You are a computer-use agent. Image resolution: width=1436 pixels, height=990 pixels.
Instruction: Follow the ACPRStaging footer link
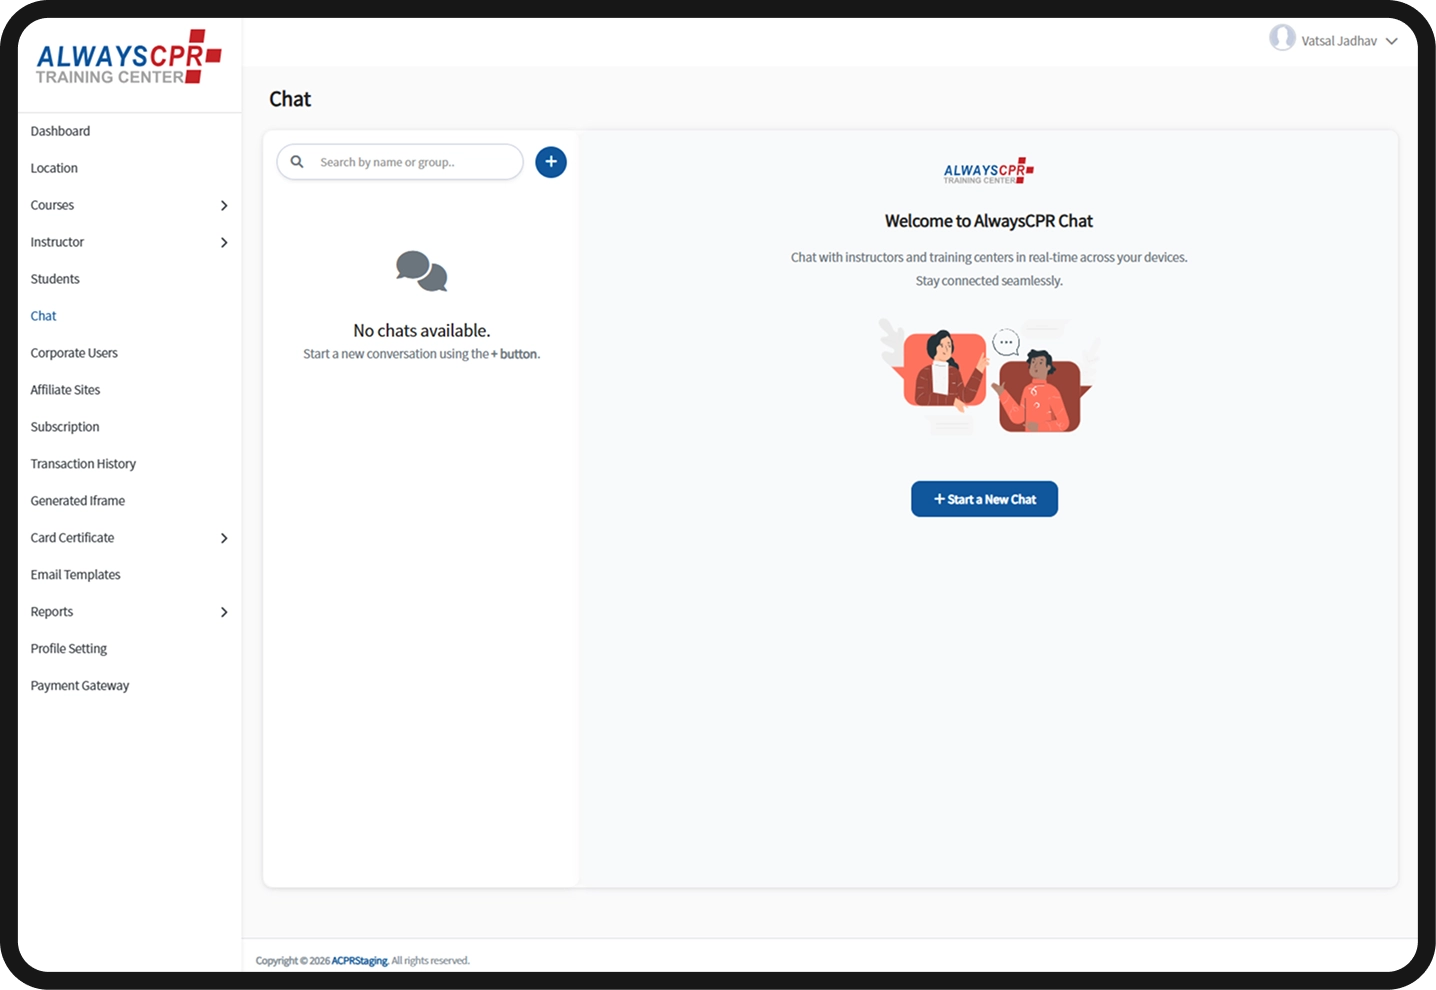360,961
